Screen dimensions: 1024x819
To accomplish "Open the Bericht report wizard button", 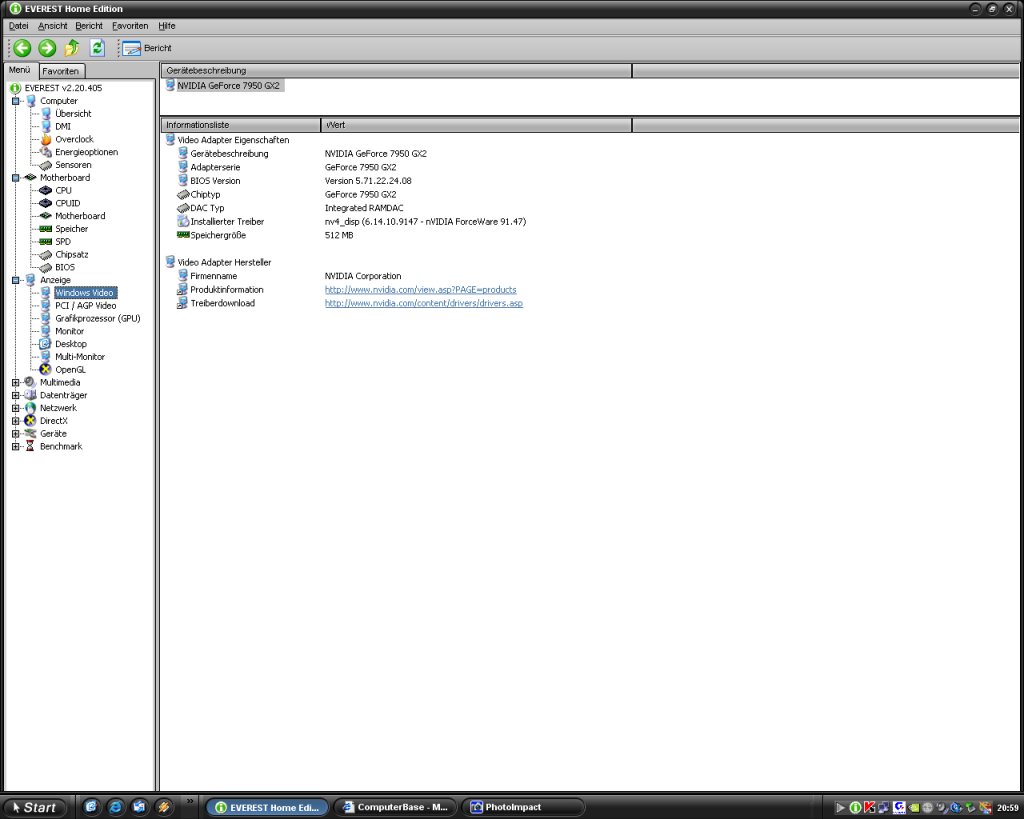I will pos(147,48).
